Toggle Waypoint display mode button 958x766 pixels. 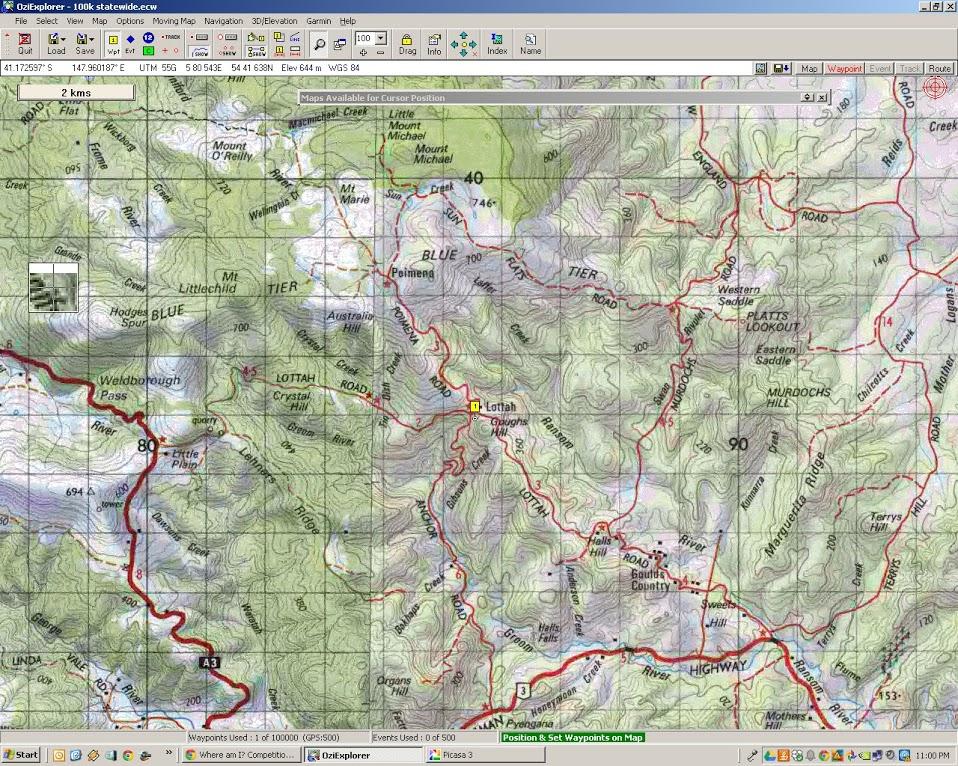(x=844, y=69)
